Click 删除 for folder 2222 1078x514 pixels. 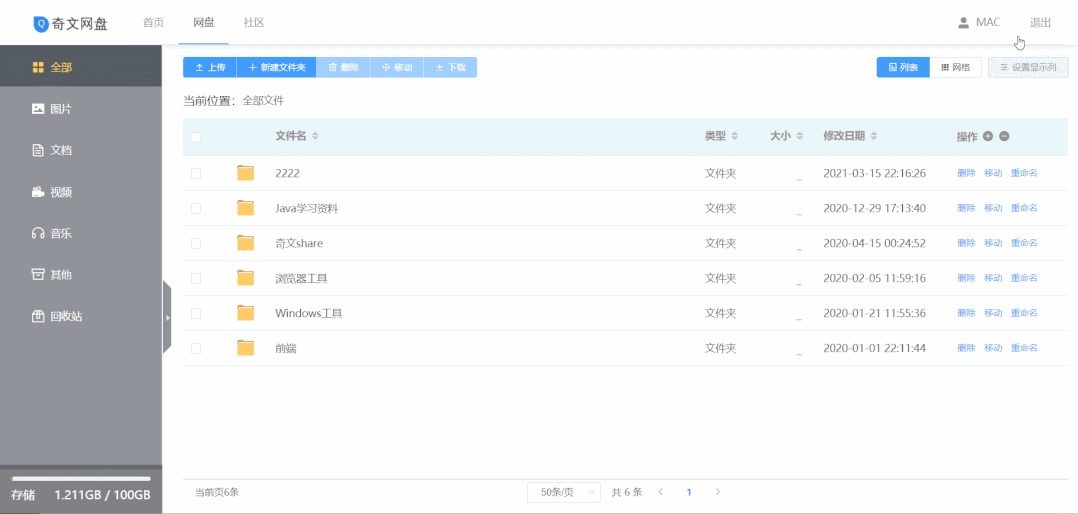(x=966, y=172)
